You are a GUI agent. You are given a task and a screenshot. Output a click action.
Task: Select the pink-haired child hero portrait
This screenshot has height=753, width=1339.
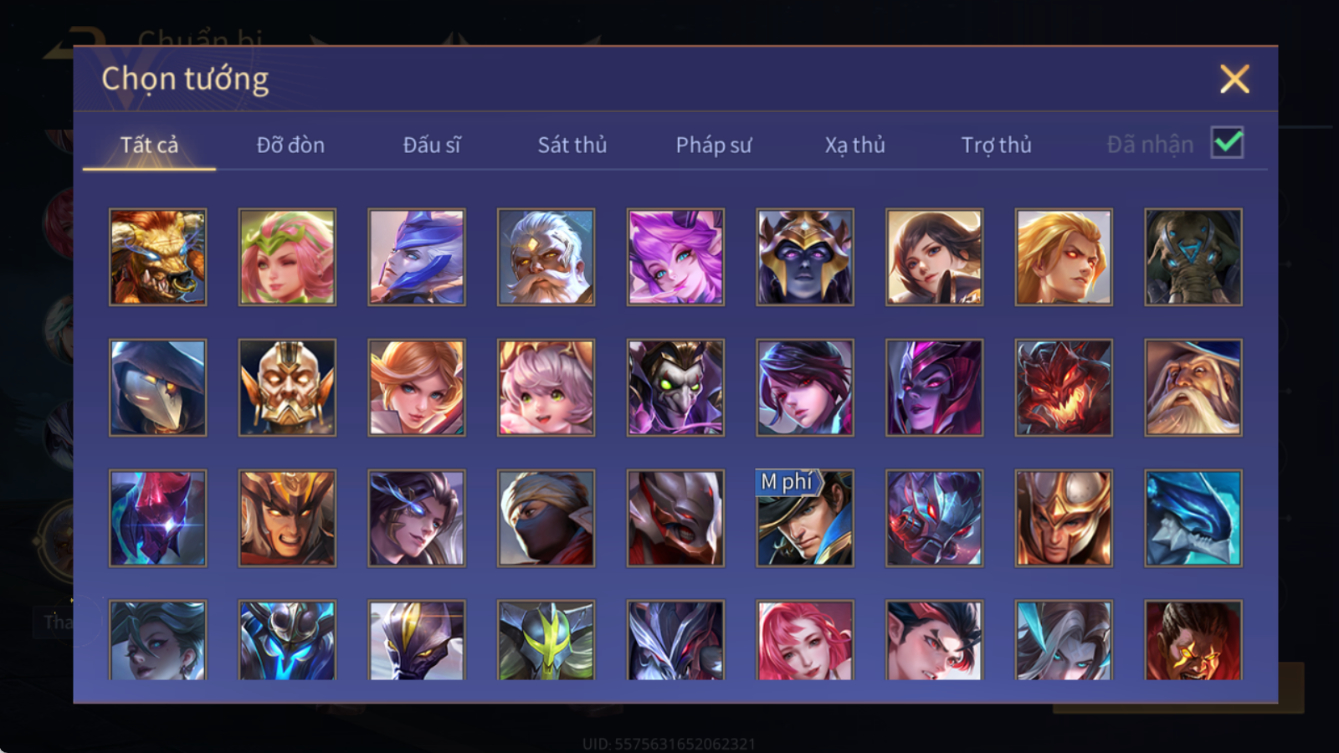pyautogui.click(x=546, y=388)
